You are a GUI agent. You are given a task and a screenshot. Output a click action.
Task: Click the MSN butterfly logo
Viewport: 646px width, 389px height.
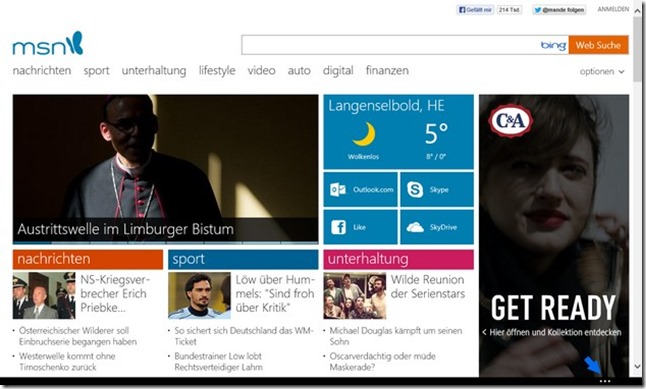pyautogui.click(x=48, y=44)
